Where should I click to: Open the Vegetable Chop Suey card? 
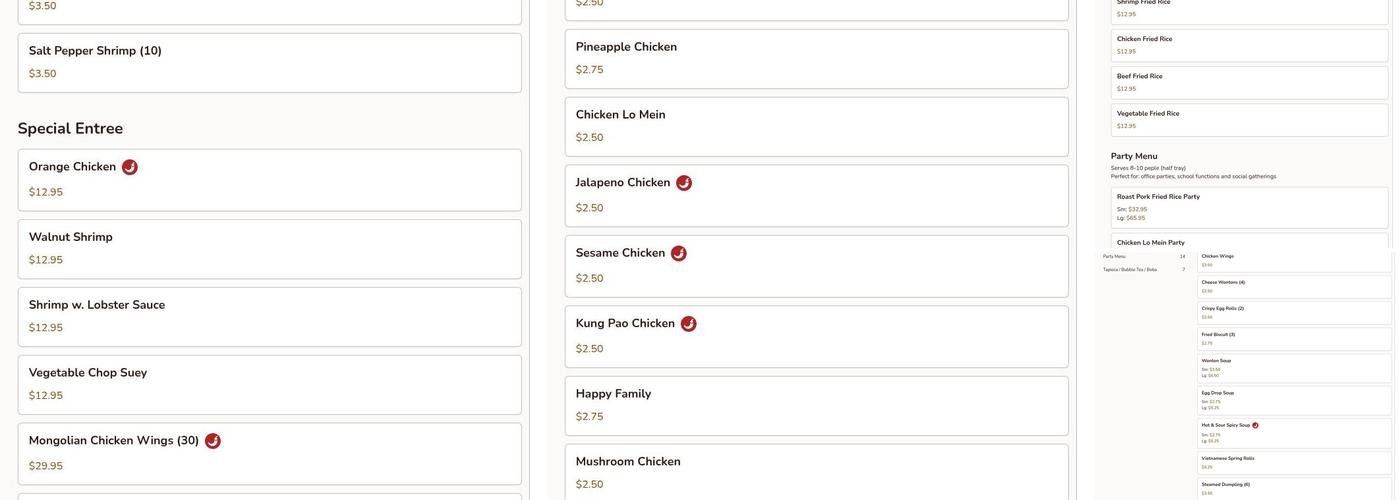coord(269,385)
